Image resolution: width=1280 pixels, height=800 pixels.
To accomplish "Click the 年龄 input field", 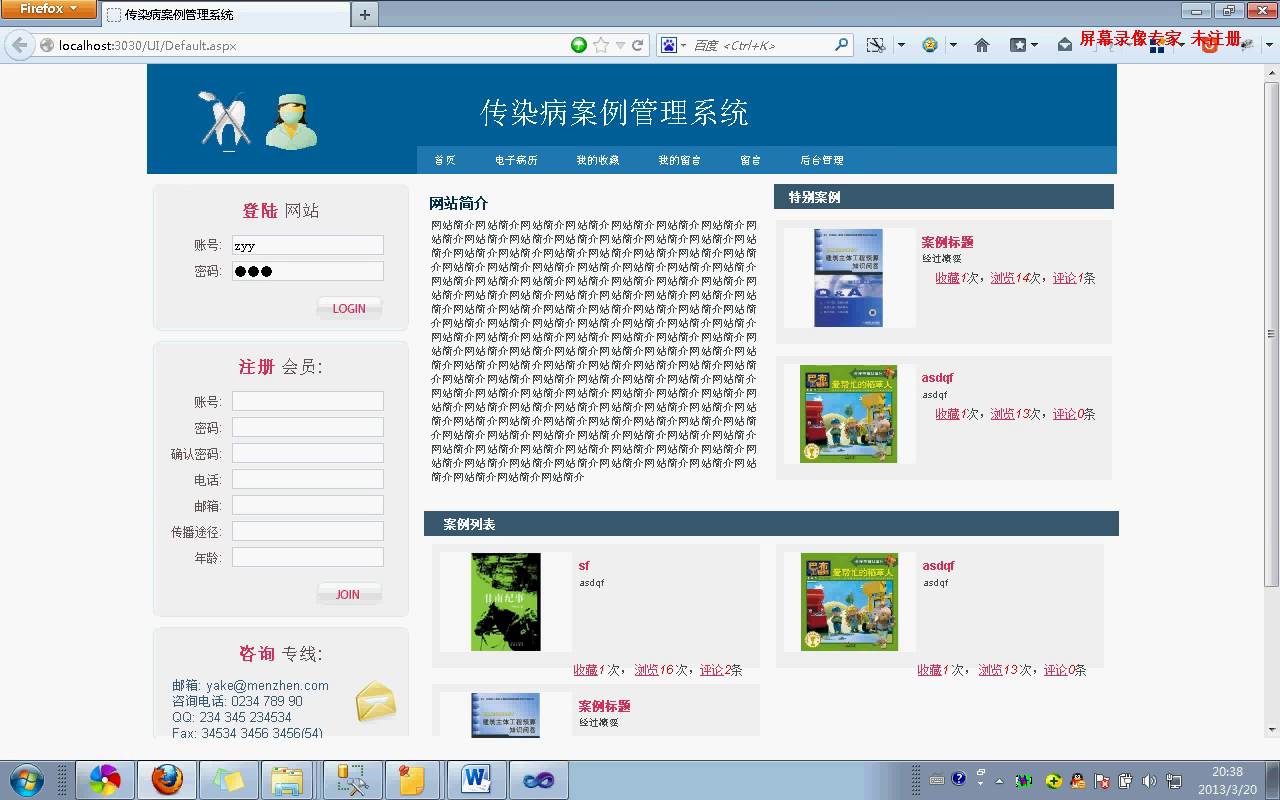I will pyautogui.click(x=308, y=557).
